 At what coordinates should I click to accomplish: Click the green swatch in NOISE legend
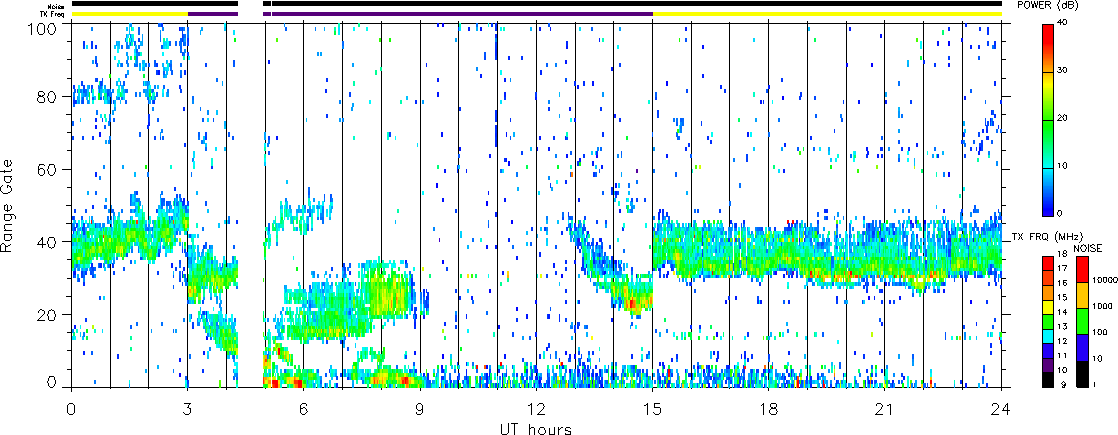point(1082,321)
